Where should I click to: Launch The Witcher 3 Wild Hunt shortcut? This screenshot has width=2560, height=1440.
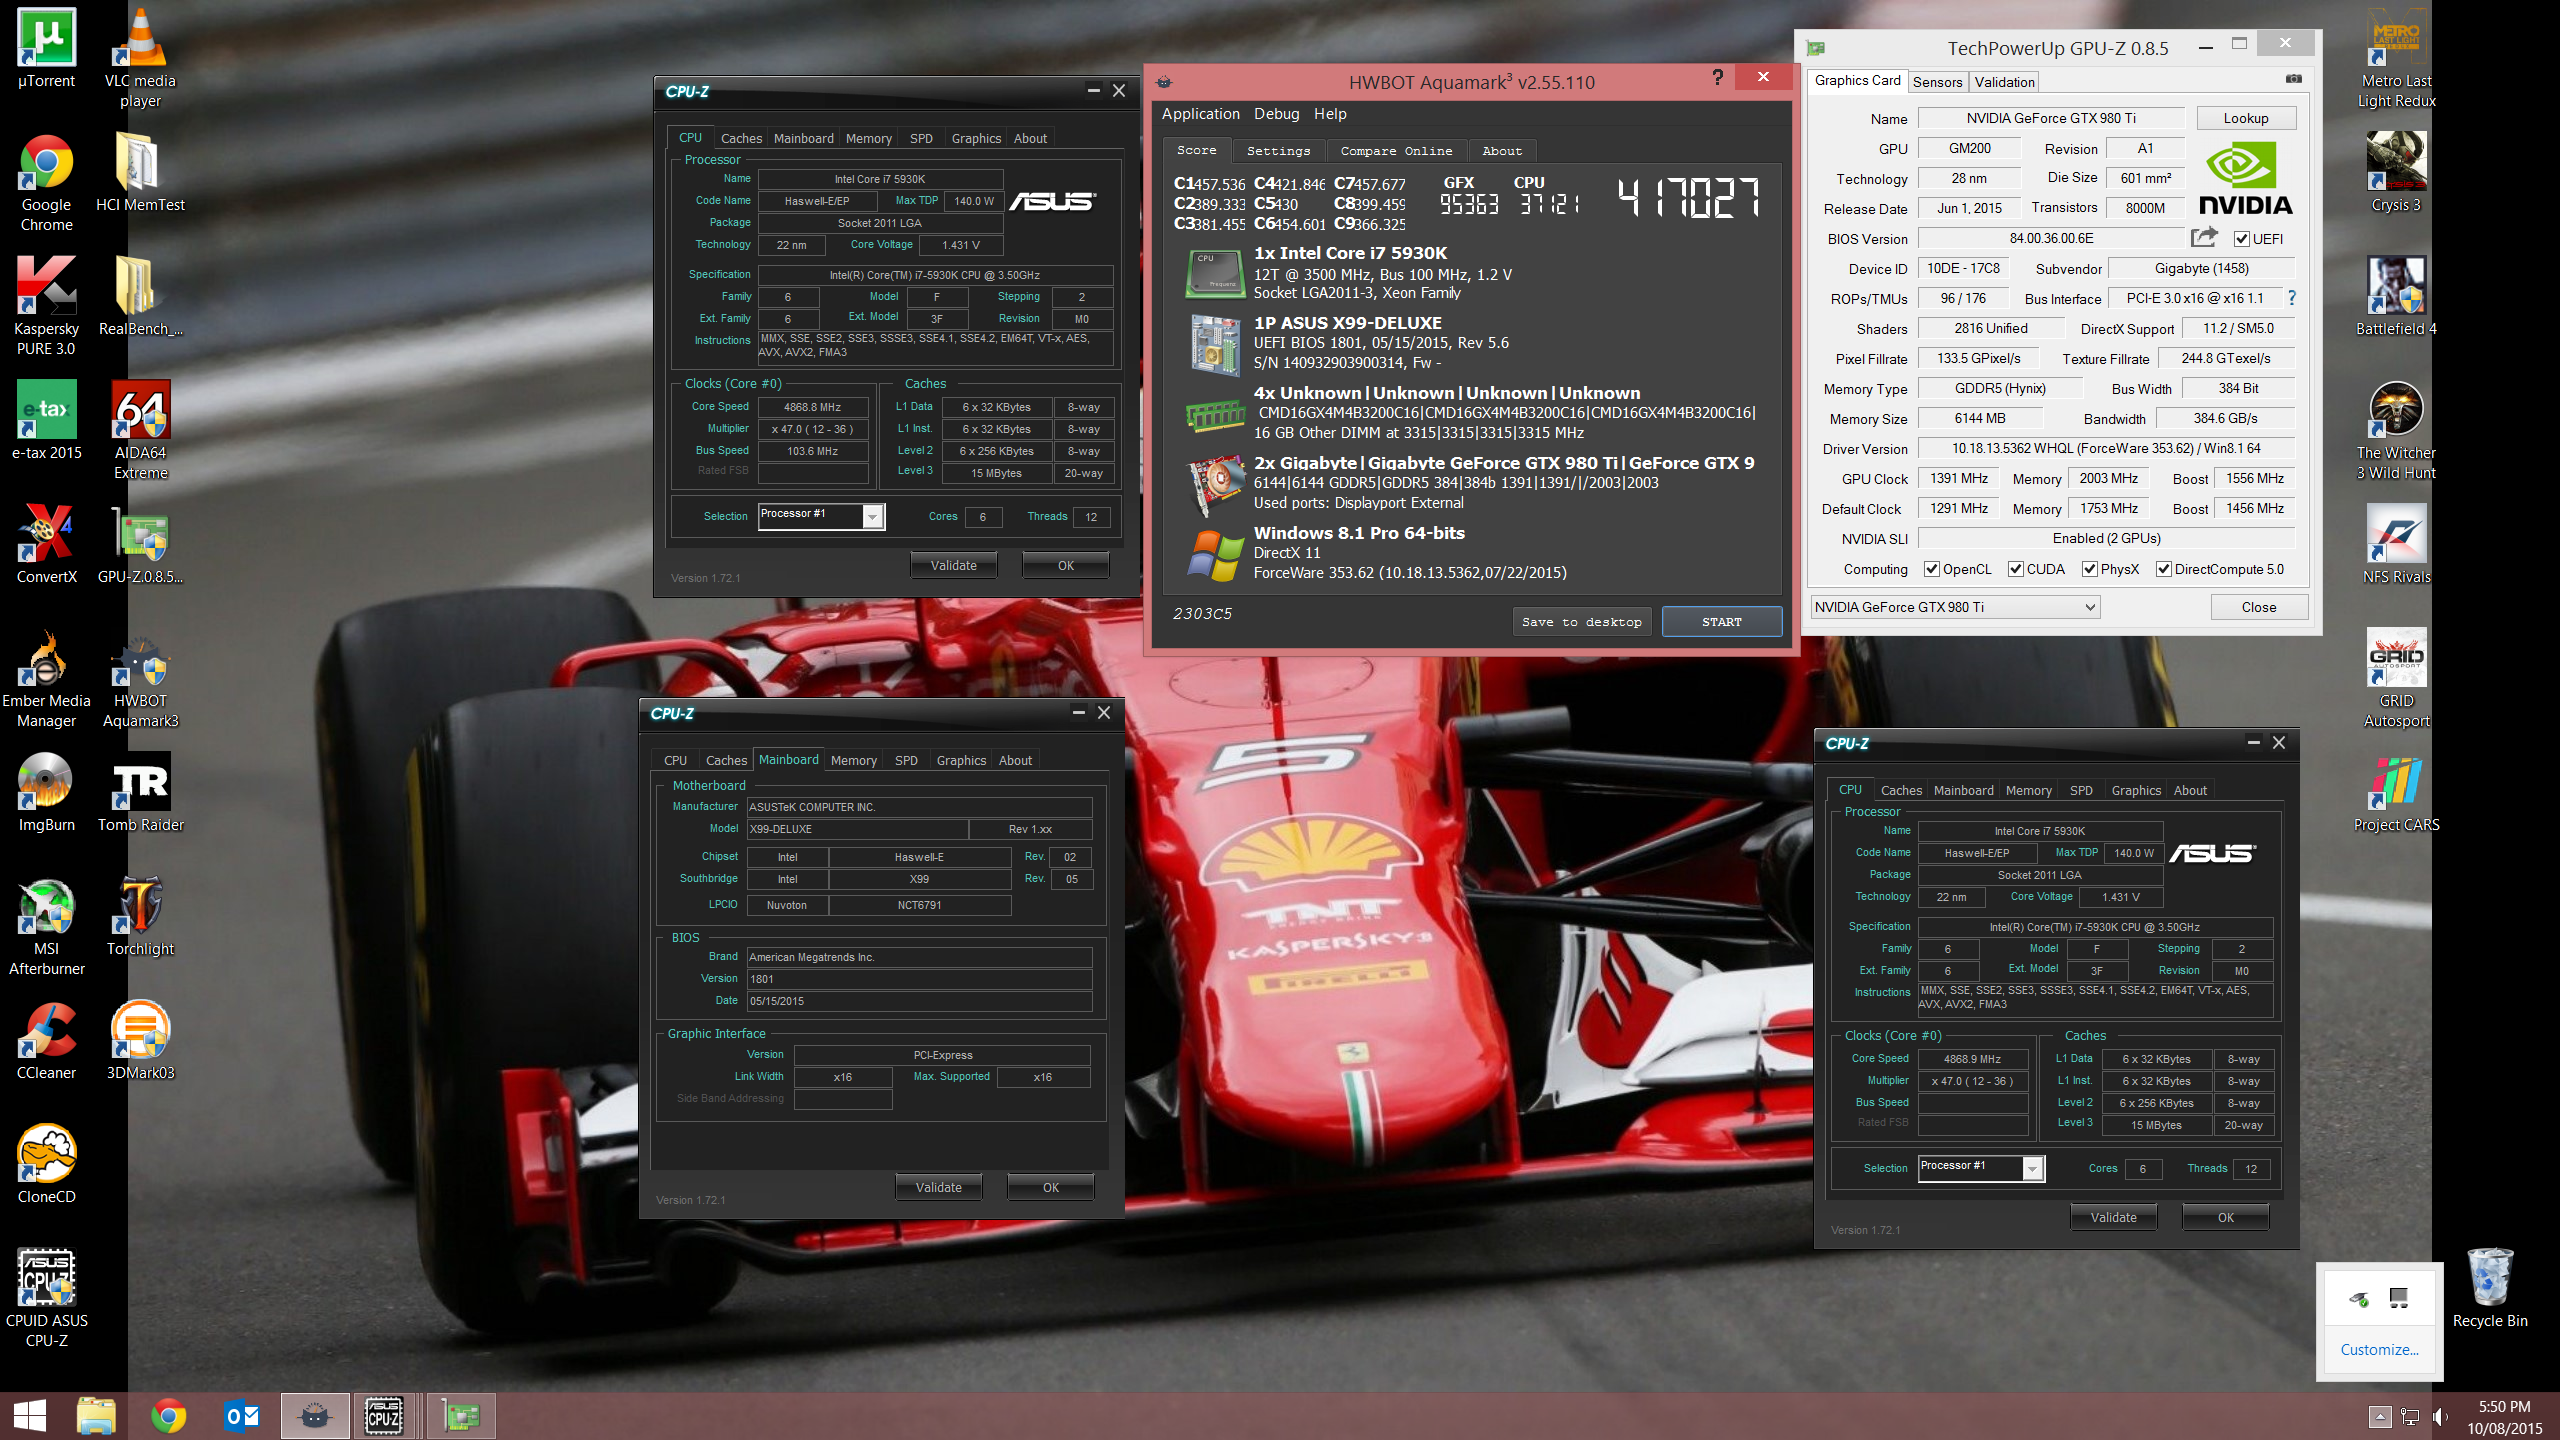(2396, 430)
